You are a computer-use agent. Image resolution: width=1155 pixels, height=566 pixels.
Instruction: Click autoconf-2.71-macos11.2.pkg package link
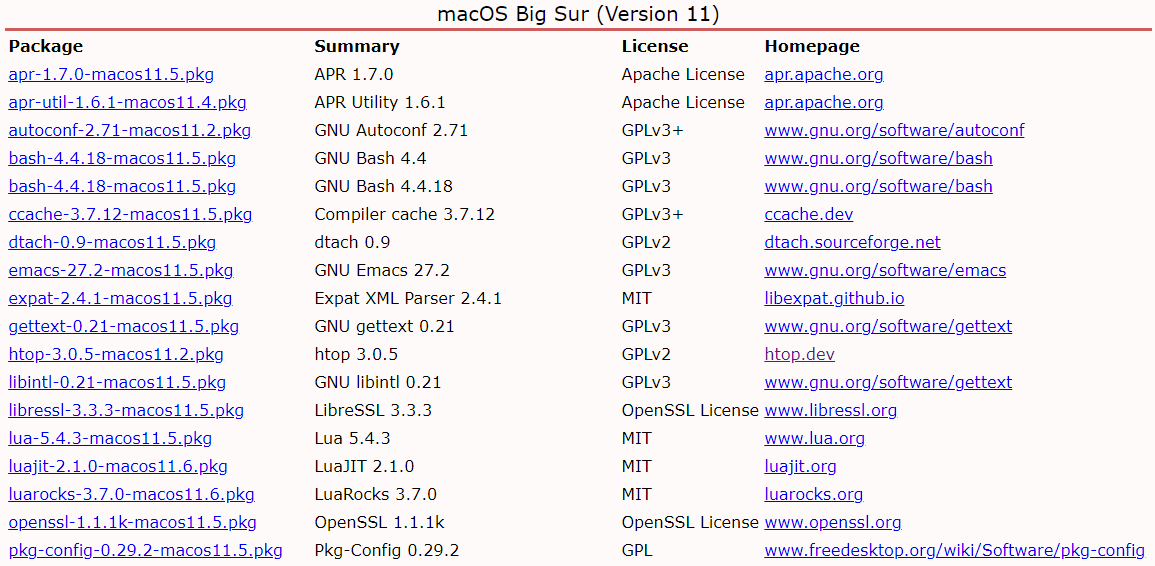(130, 131)
